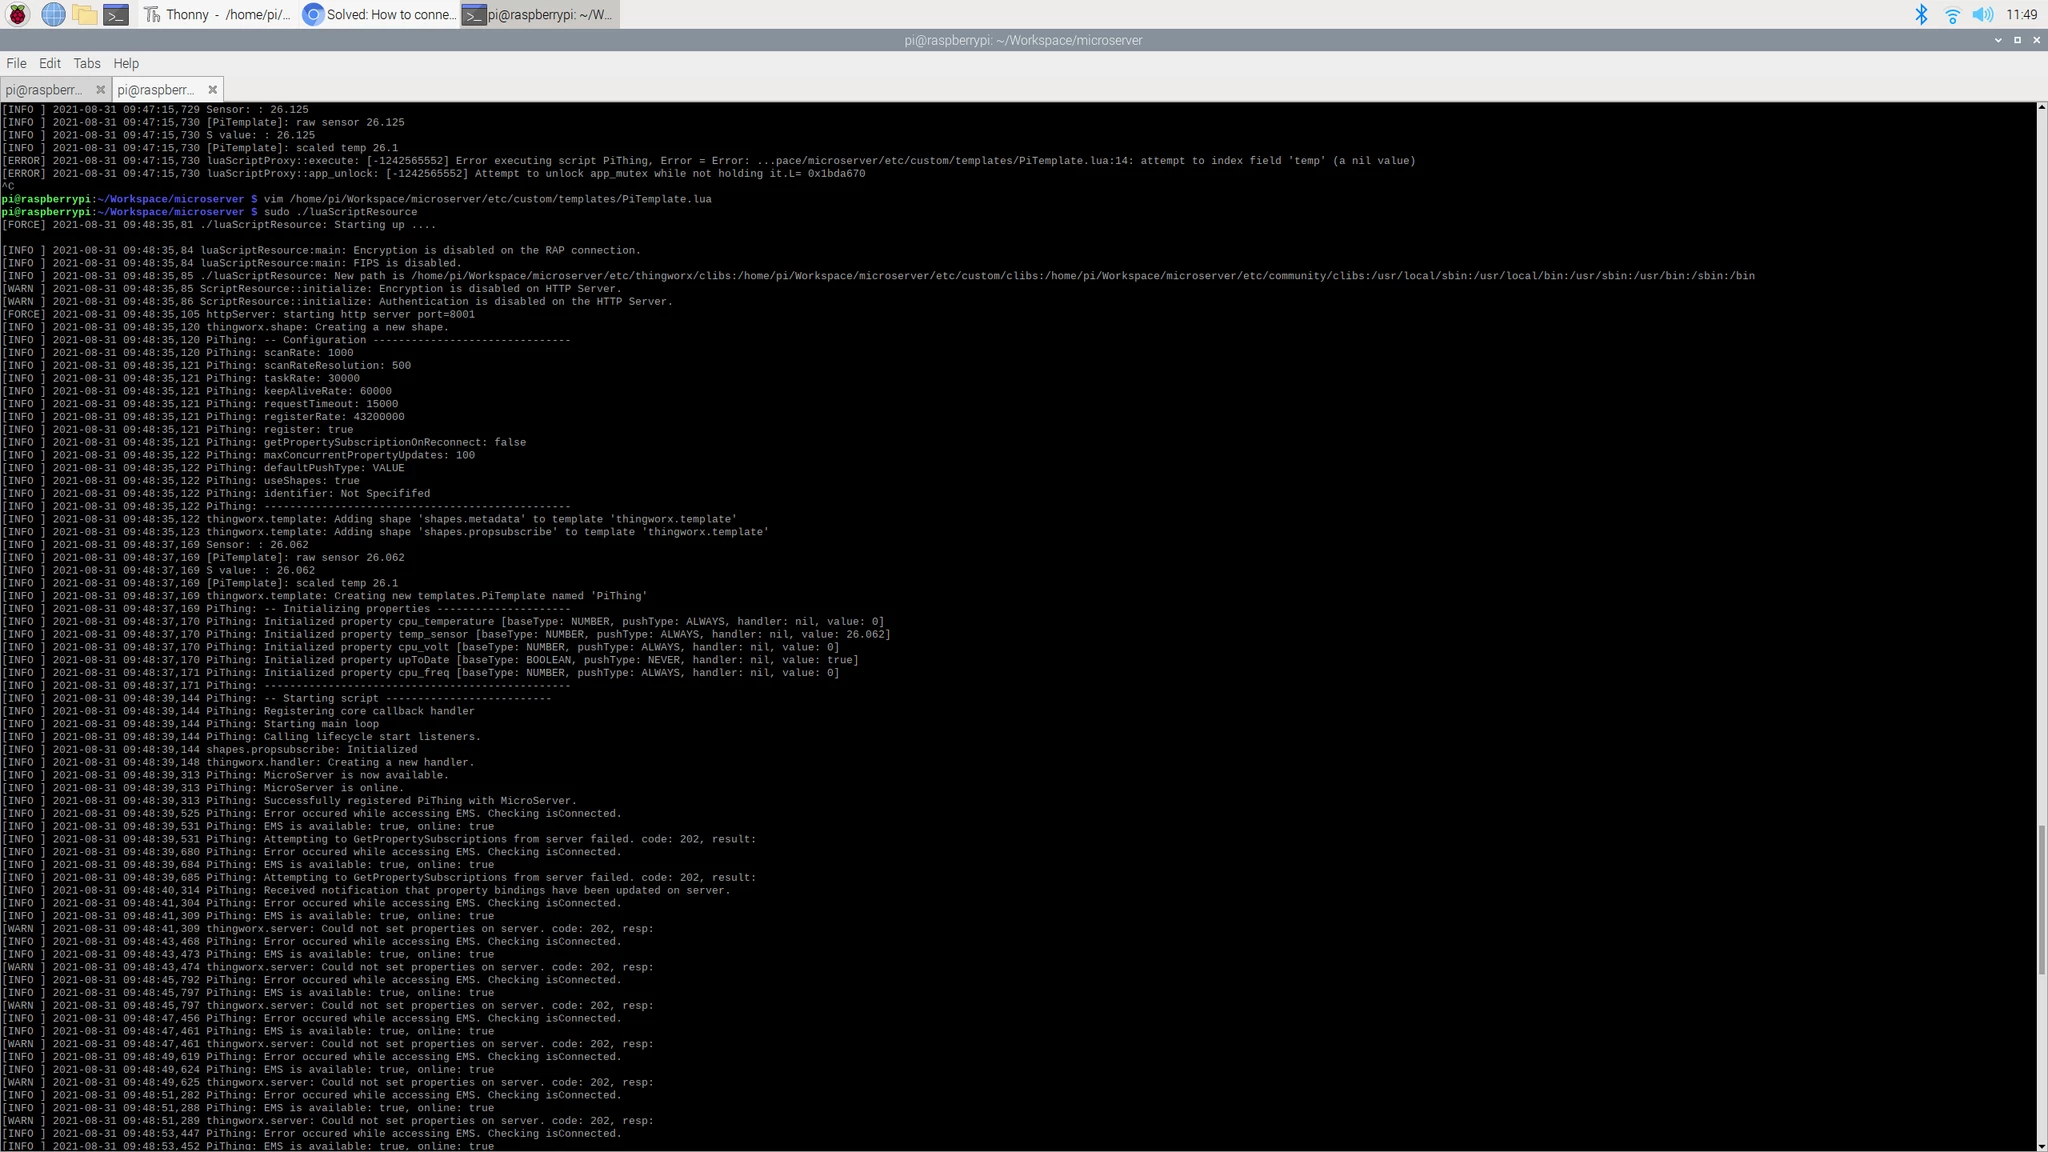The height and width of the screenshot is (1152, 2048).
Task: Click the clock showing 11:49
Action: tap(2021, 14)
